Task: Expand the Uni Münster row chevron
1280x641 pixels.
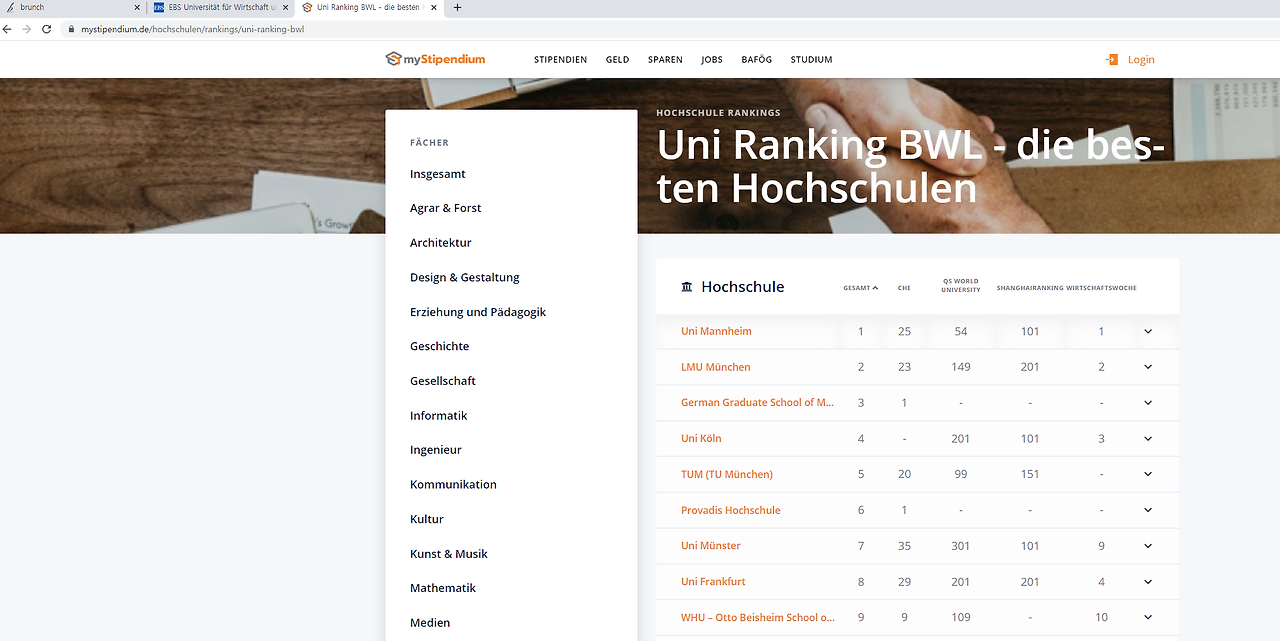Action: point(1148,546)
